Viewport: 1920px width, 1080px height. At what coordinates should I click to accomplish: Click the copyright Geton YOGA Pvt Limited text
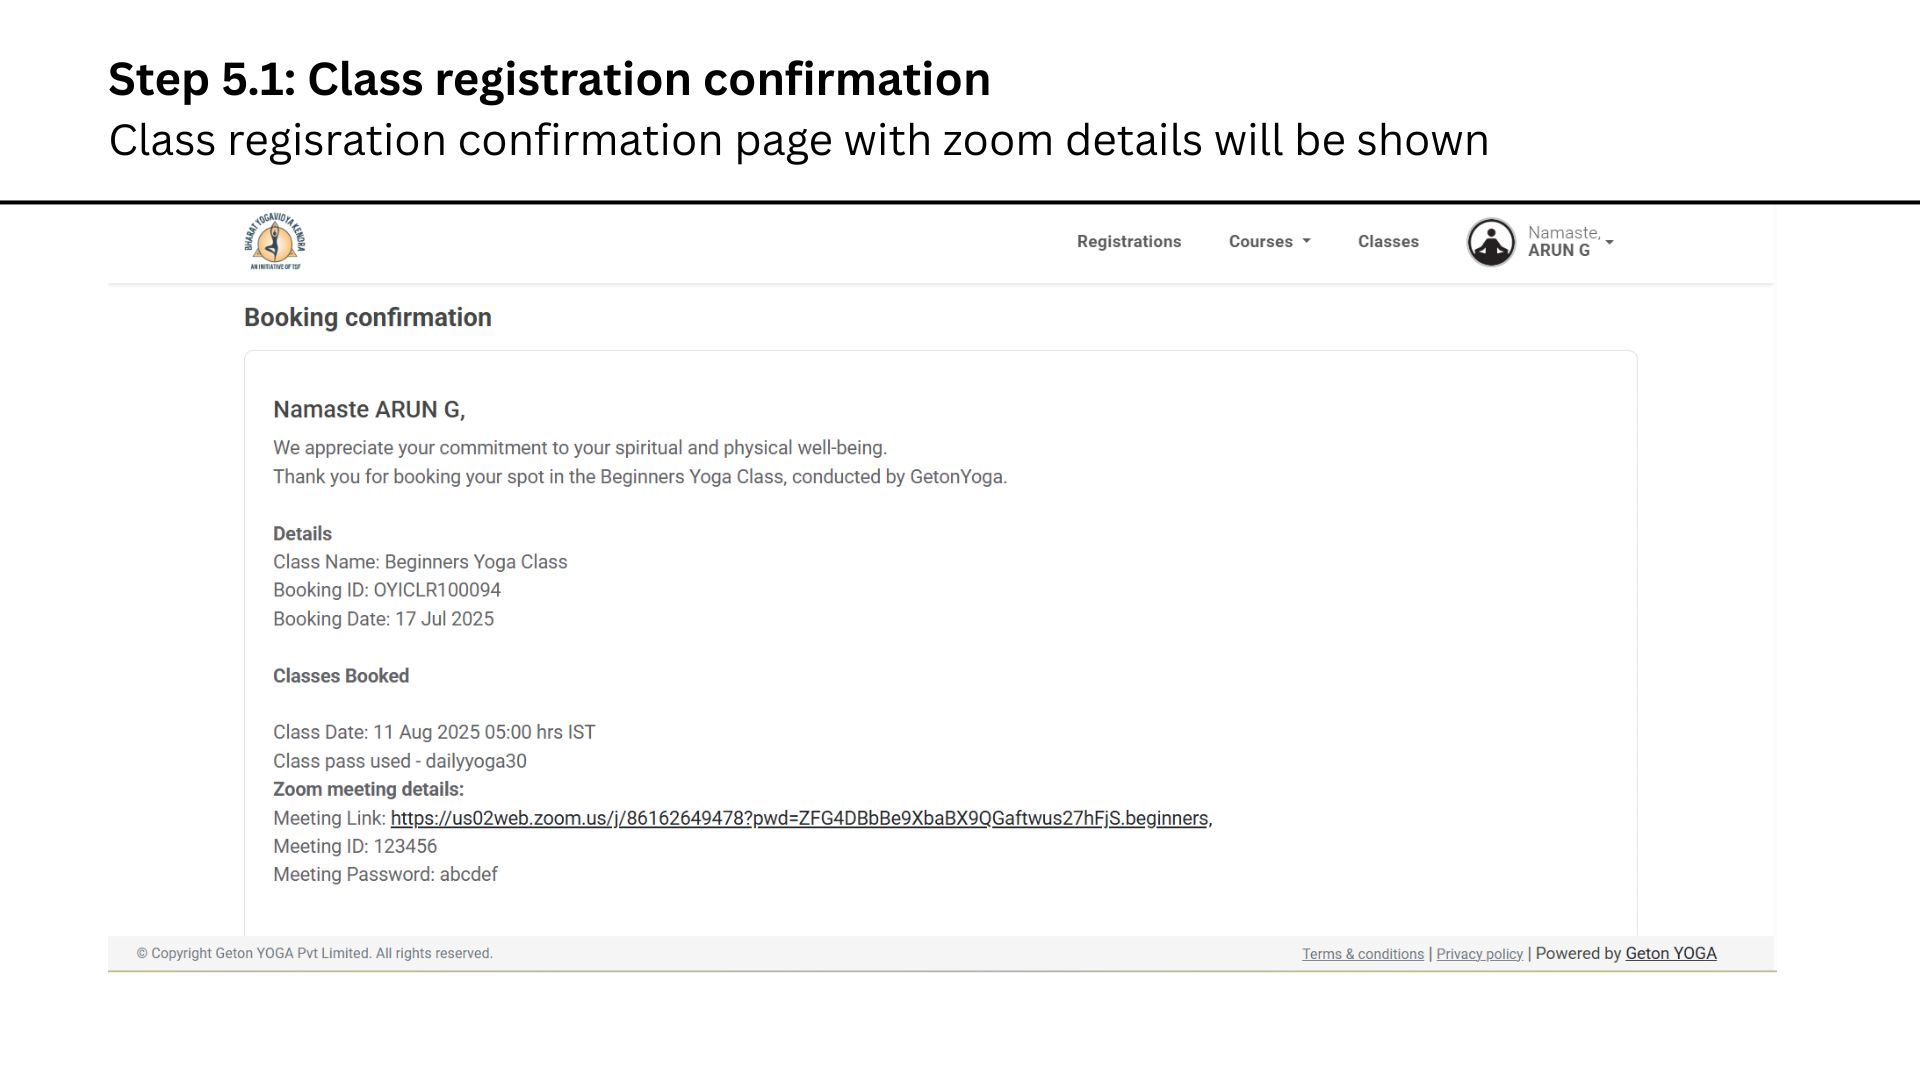pos(315,954)
